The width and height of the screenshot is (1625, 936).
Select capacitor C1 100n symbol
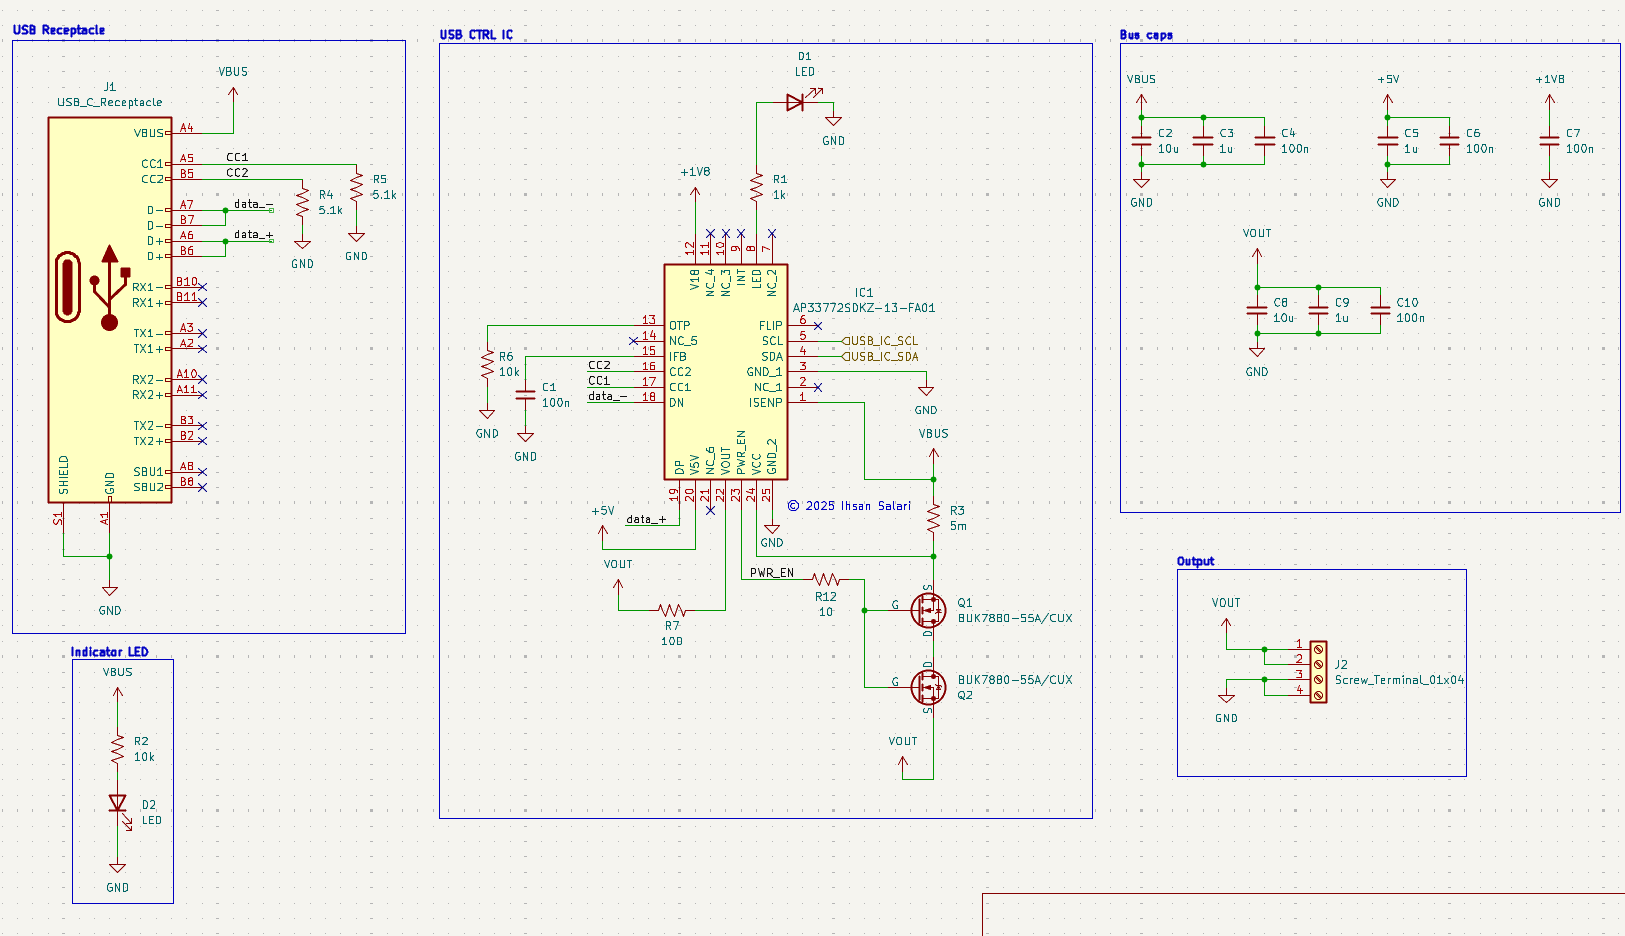point(525,395)
